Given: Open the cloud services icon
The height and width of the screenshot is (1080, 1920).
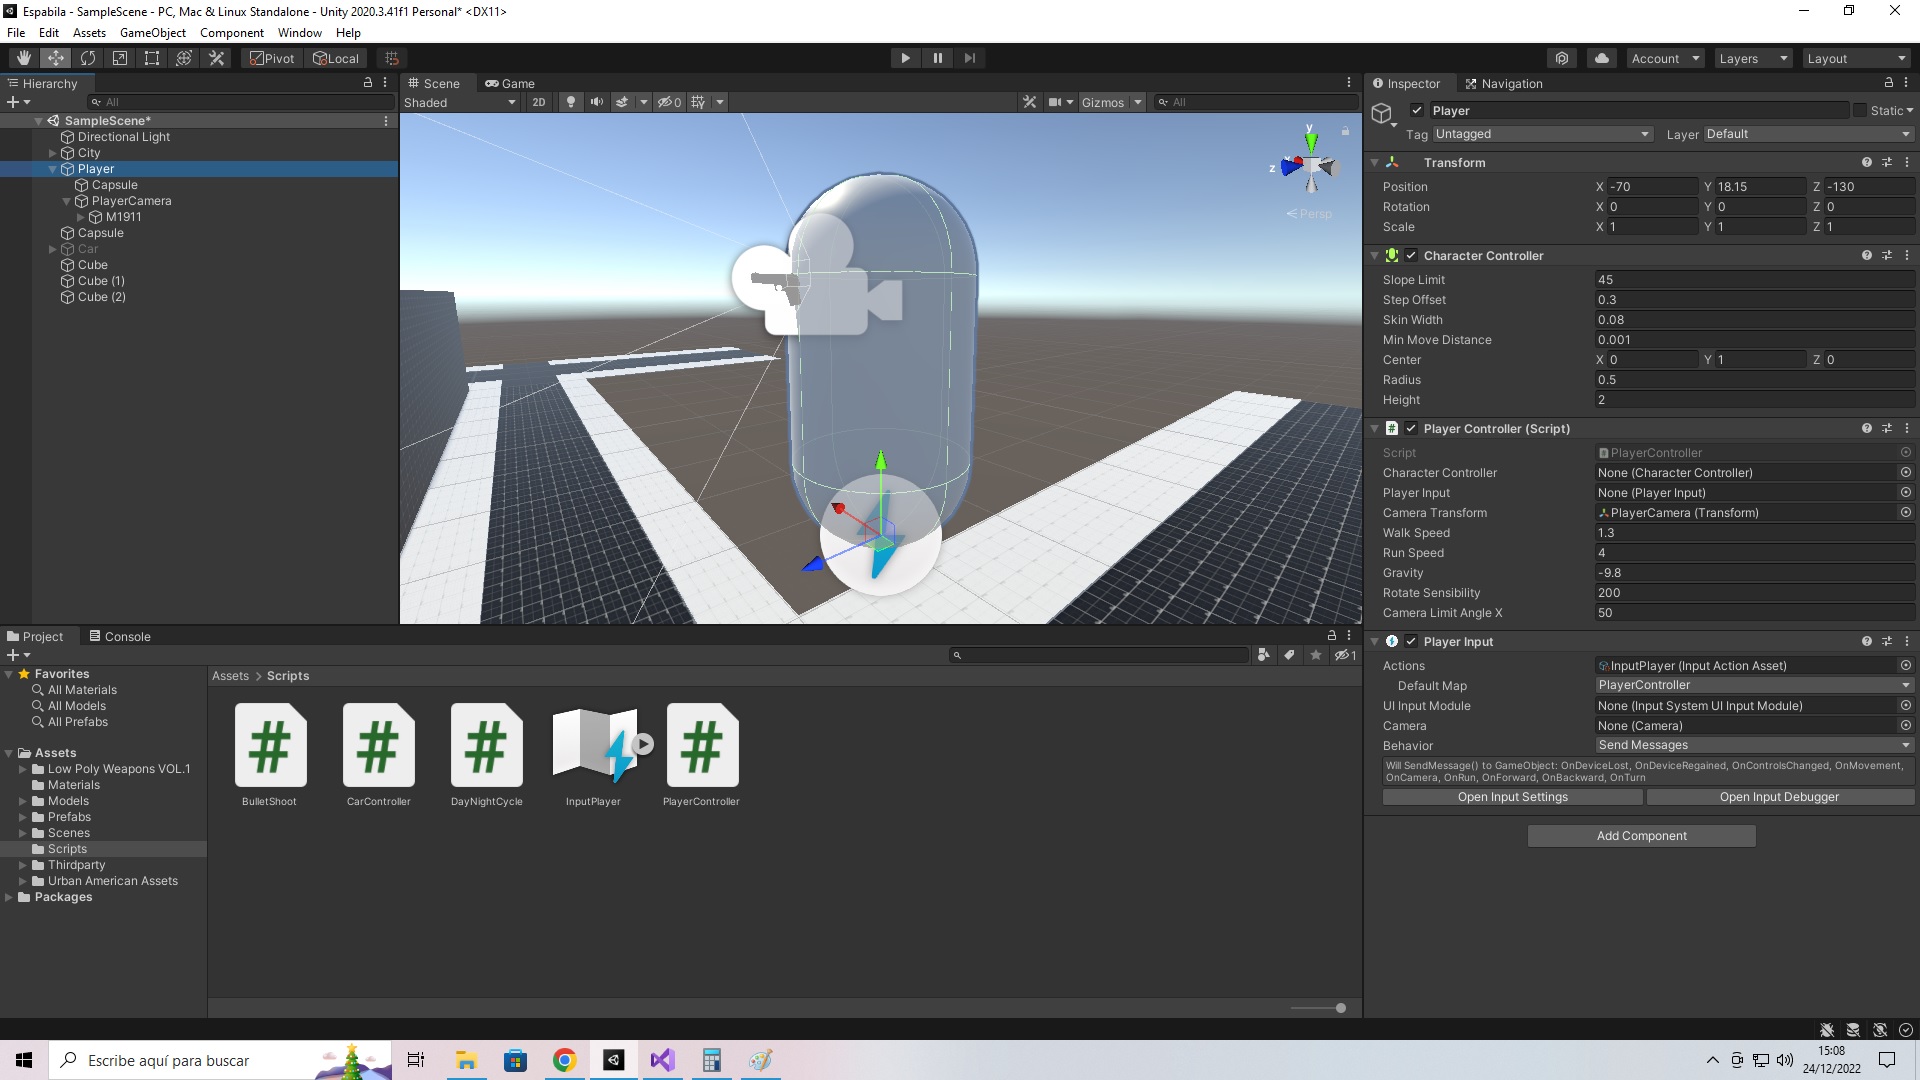Looking at the screenshot, I should coord(1602,58).
